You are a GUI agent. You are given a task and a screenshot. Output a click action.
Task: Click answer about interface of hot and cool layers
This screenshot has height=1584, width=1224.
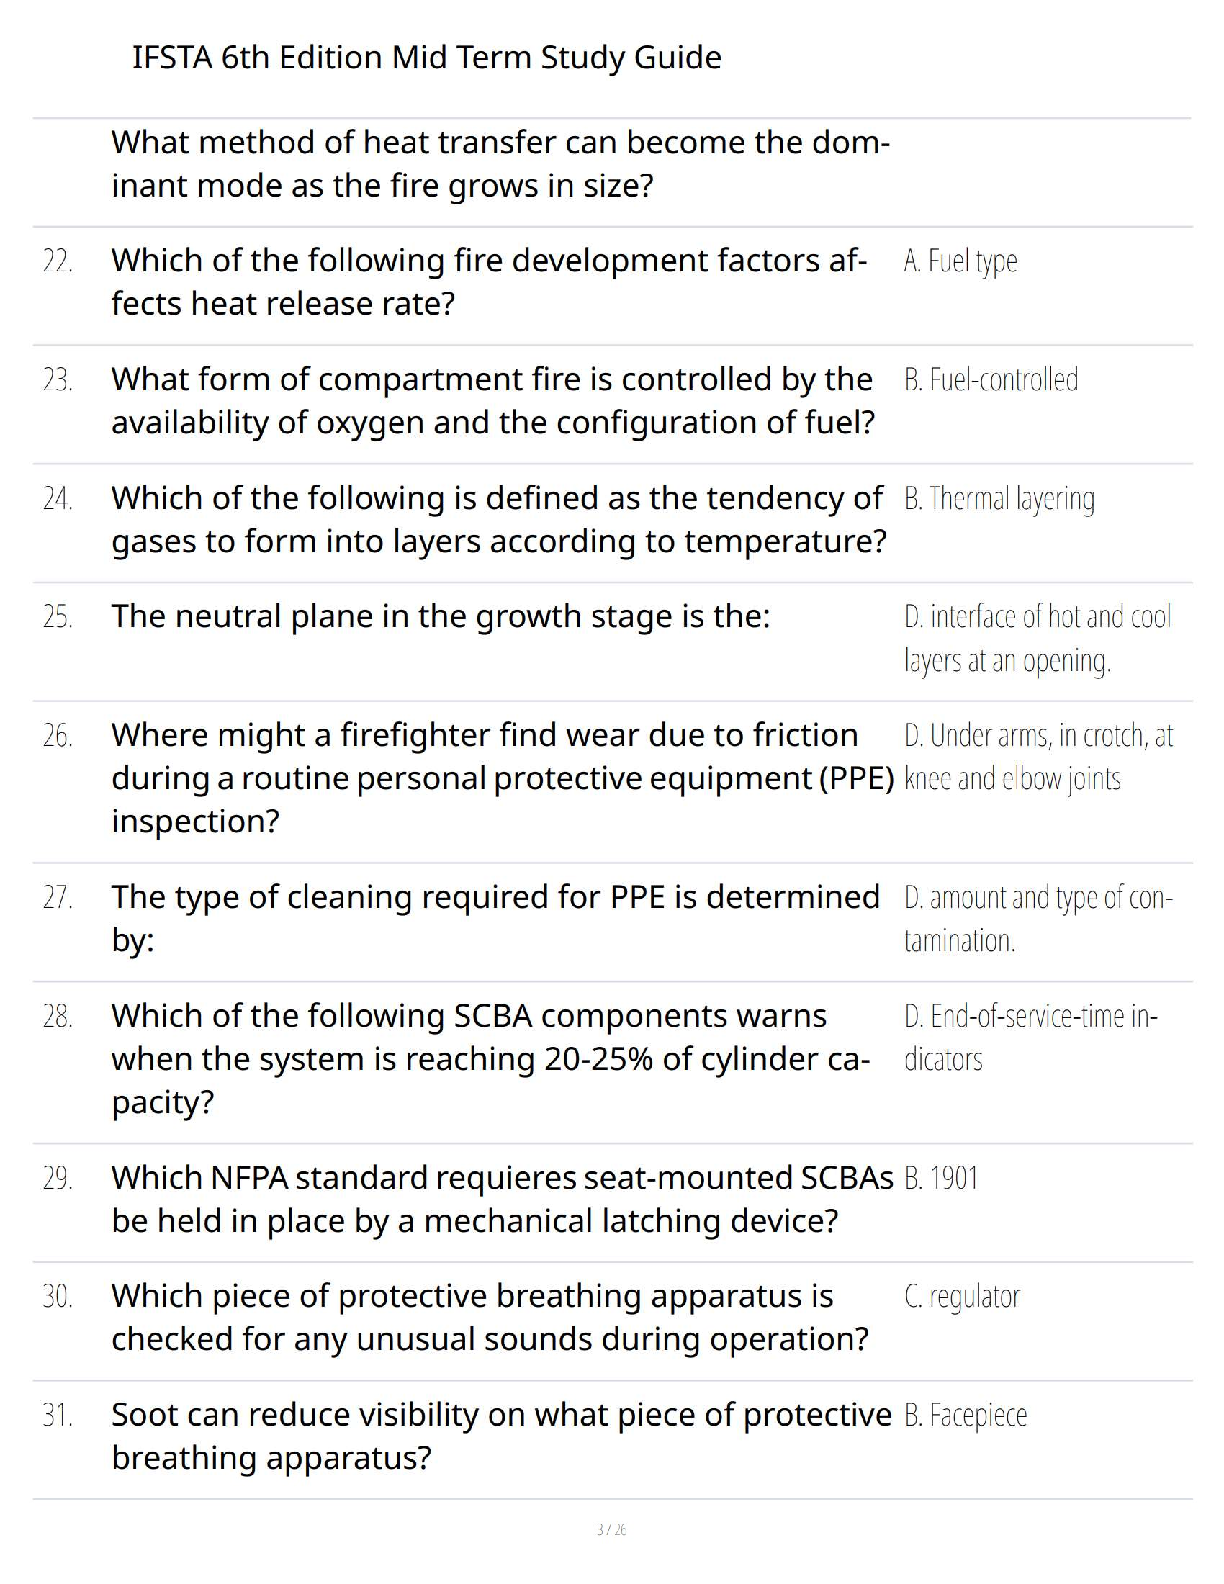point(1037,639)
